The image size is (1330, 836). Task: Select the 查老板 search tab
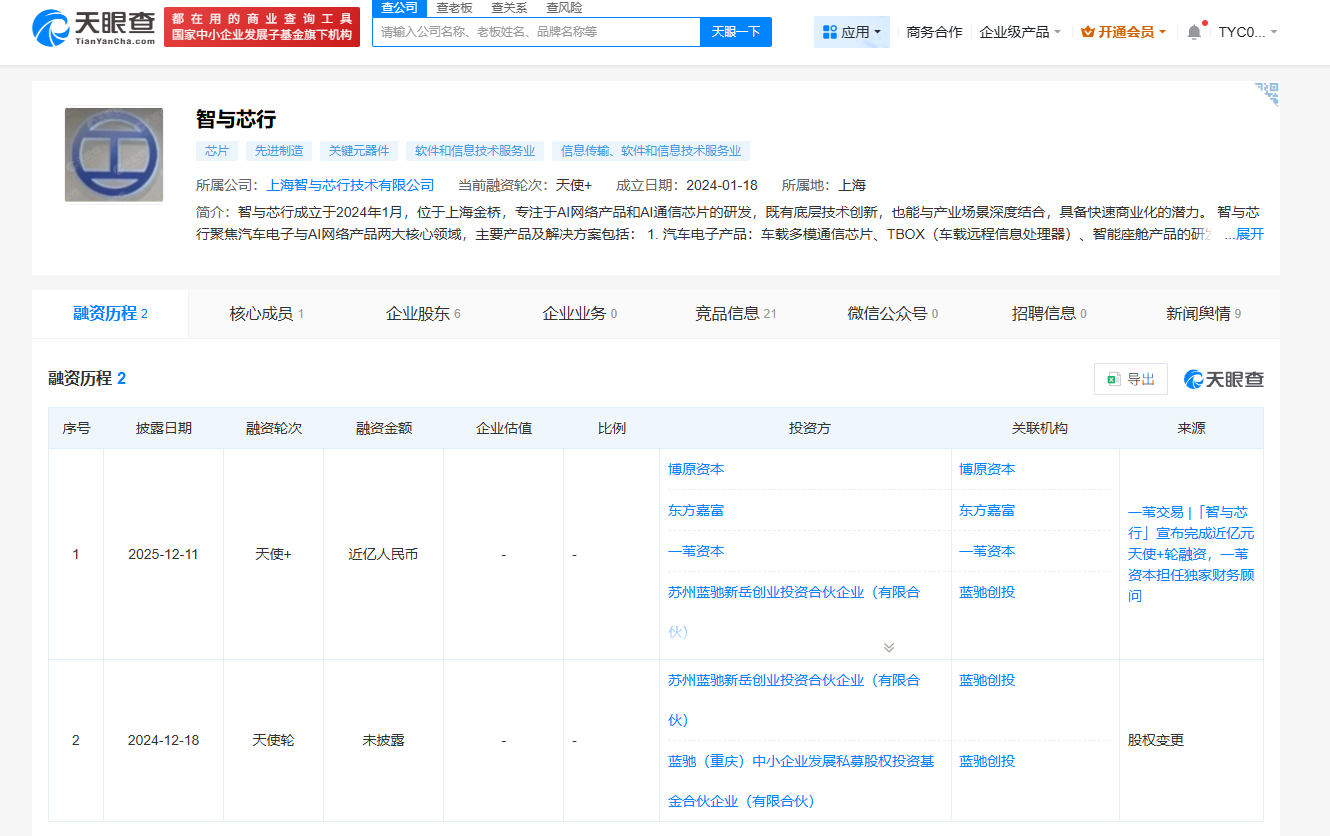pyautogui.click(x=454, y=8)
